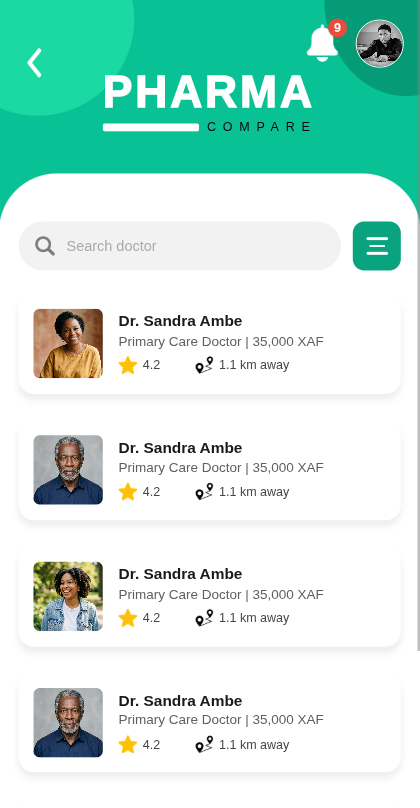Click the PHARMA COMPARE logo title
The width and height of the screenshot is (420, 808).
(208, 103)
